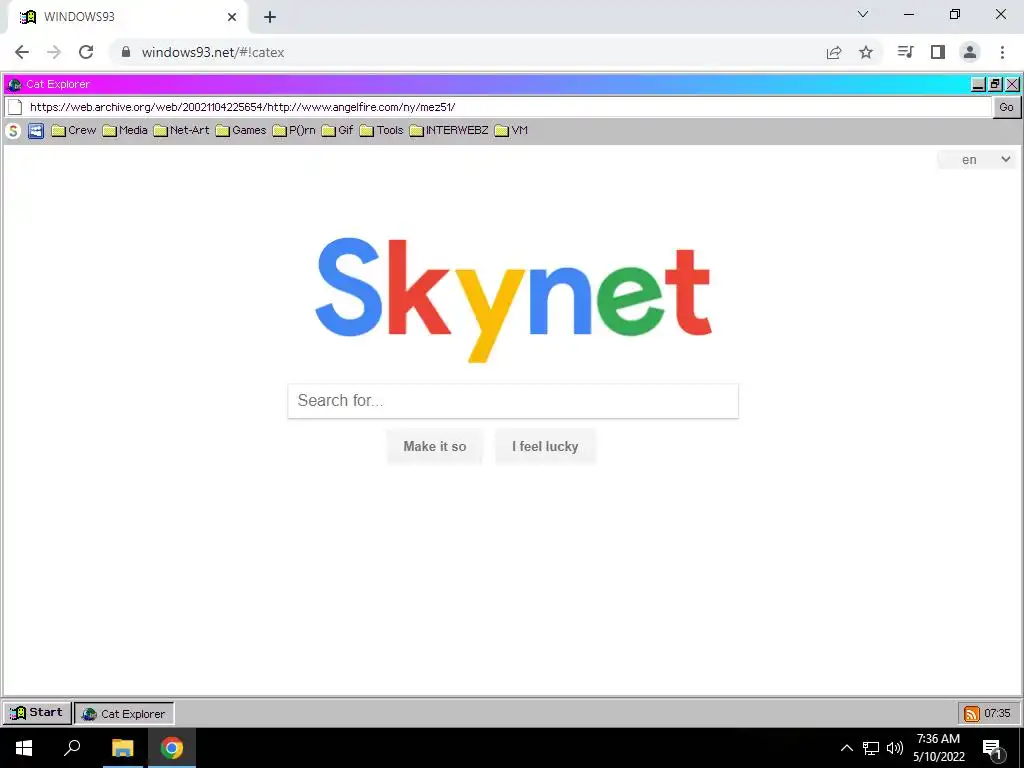Click the share page icon in Chrome
This screenshot has height=768, width=1024.
tap(834, 52)
